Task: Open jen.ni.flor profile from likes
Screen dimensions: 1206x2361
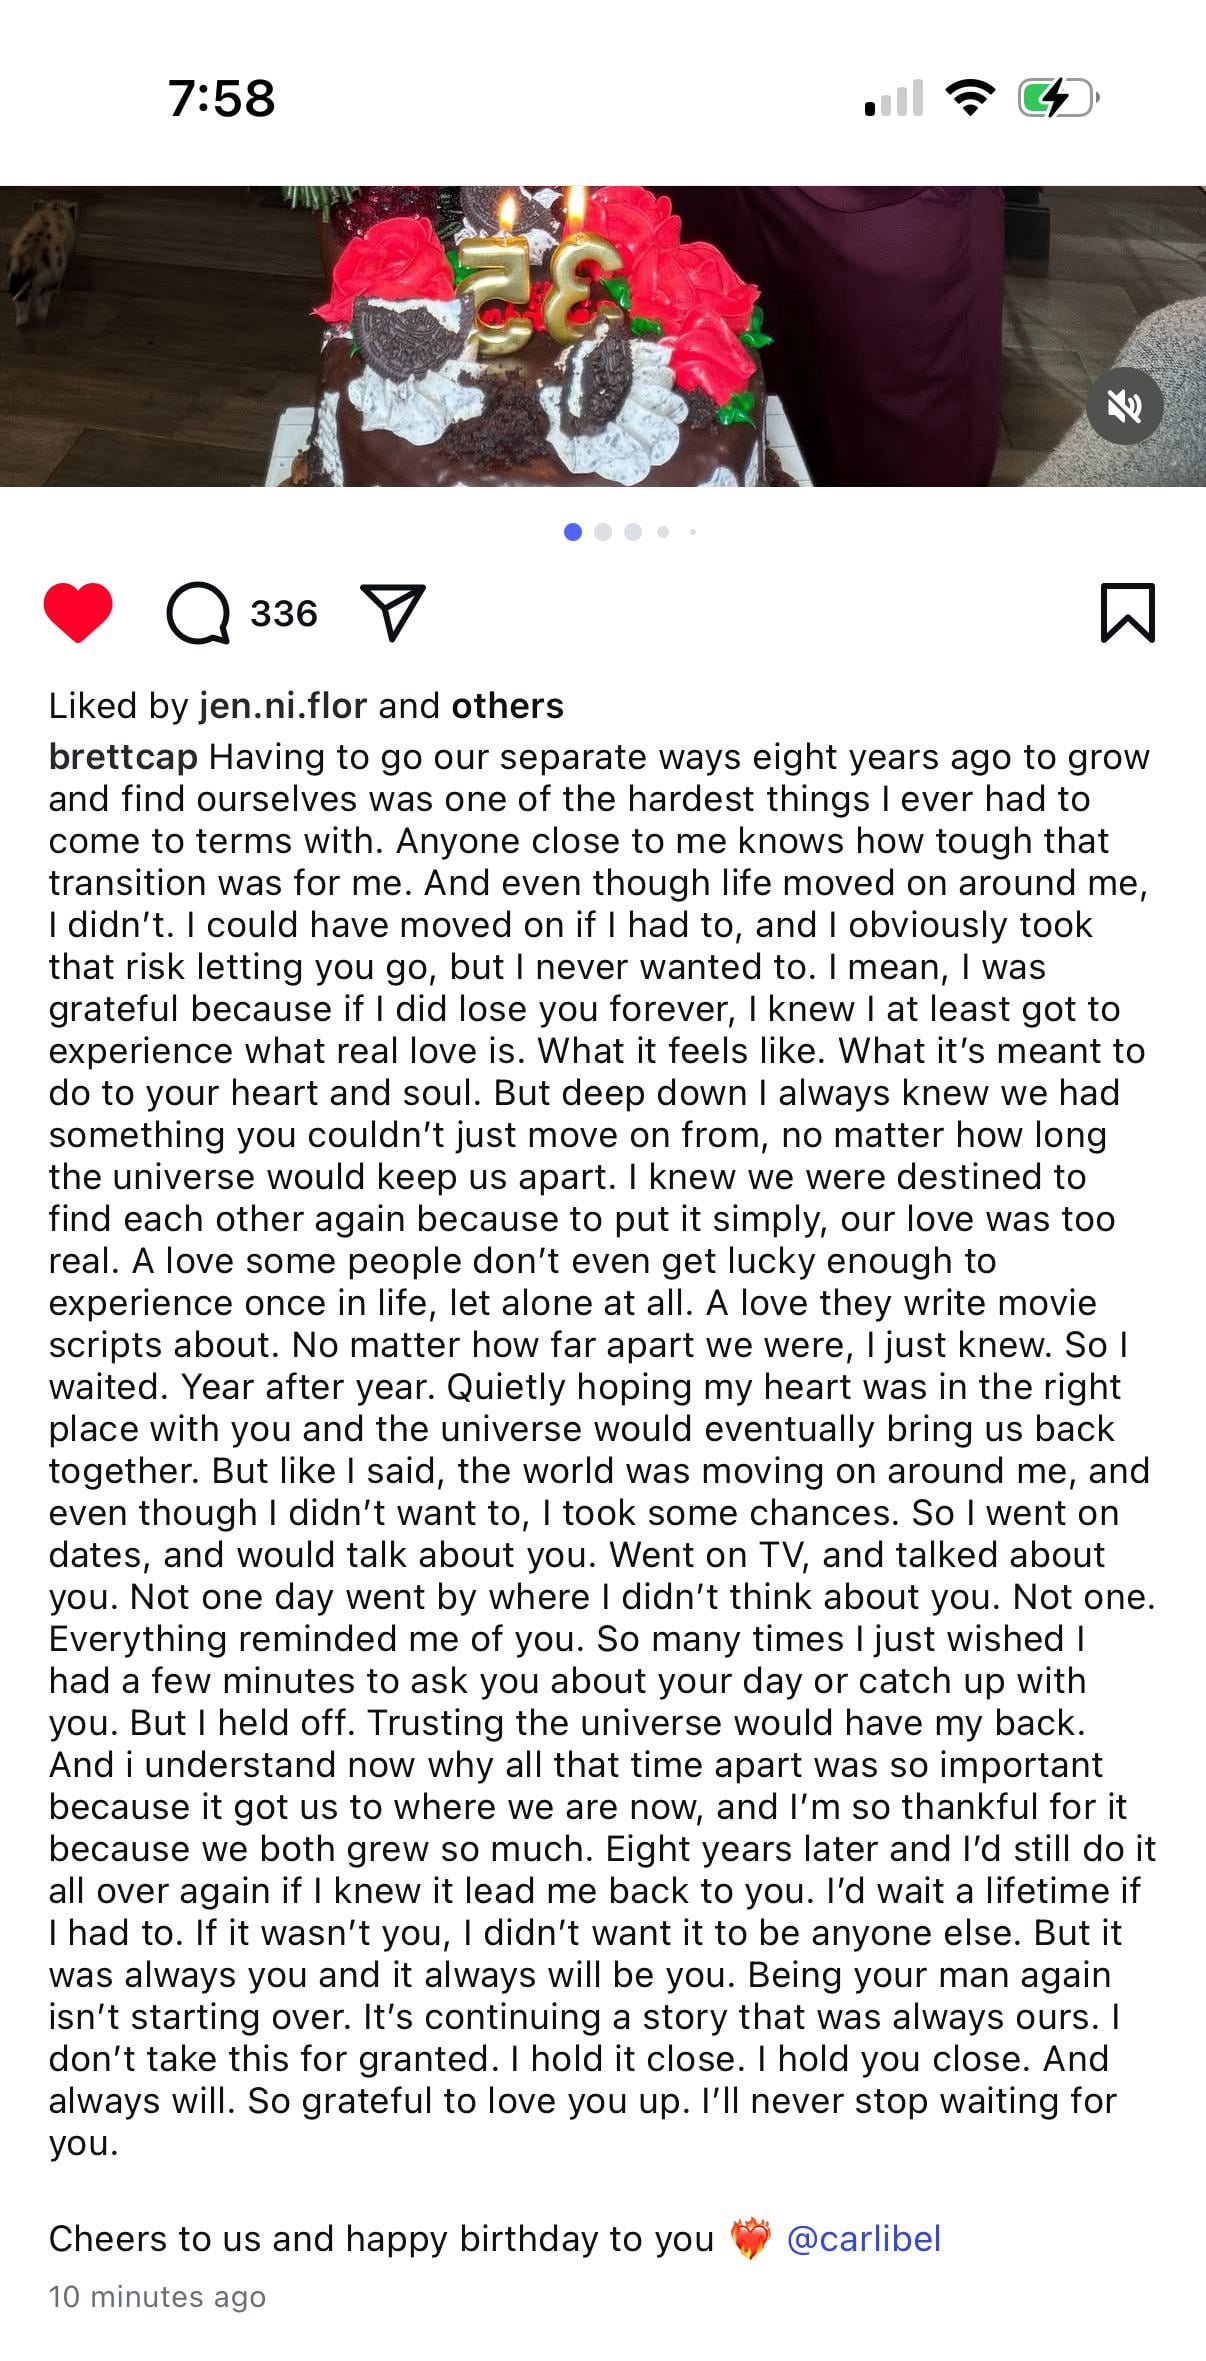Action: tap(283, 706)
